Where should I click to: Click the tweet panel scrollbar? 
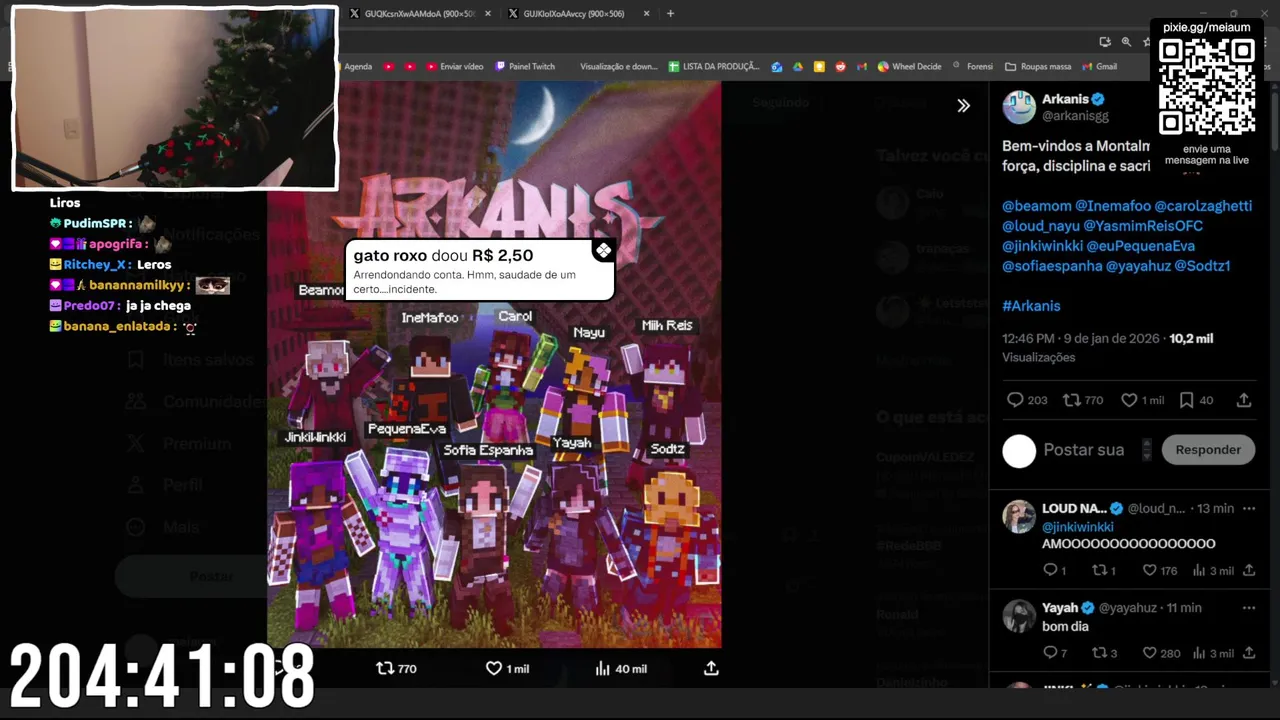tap(1275, 120)
